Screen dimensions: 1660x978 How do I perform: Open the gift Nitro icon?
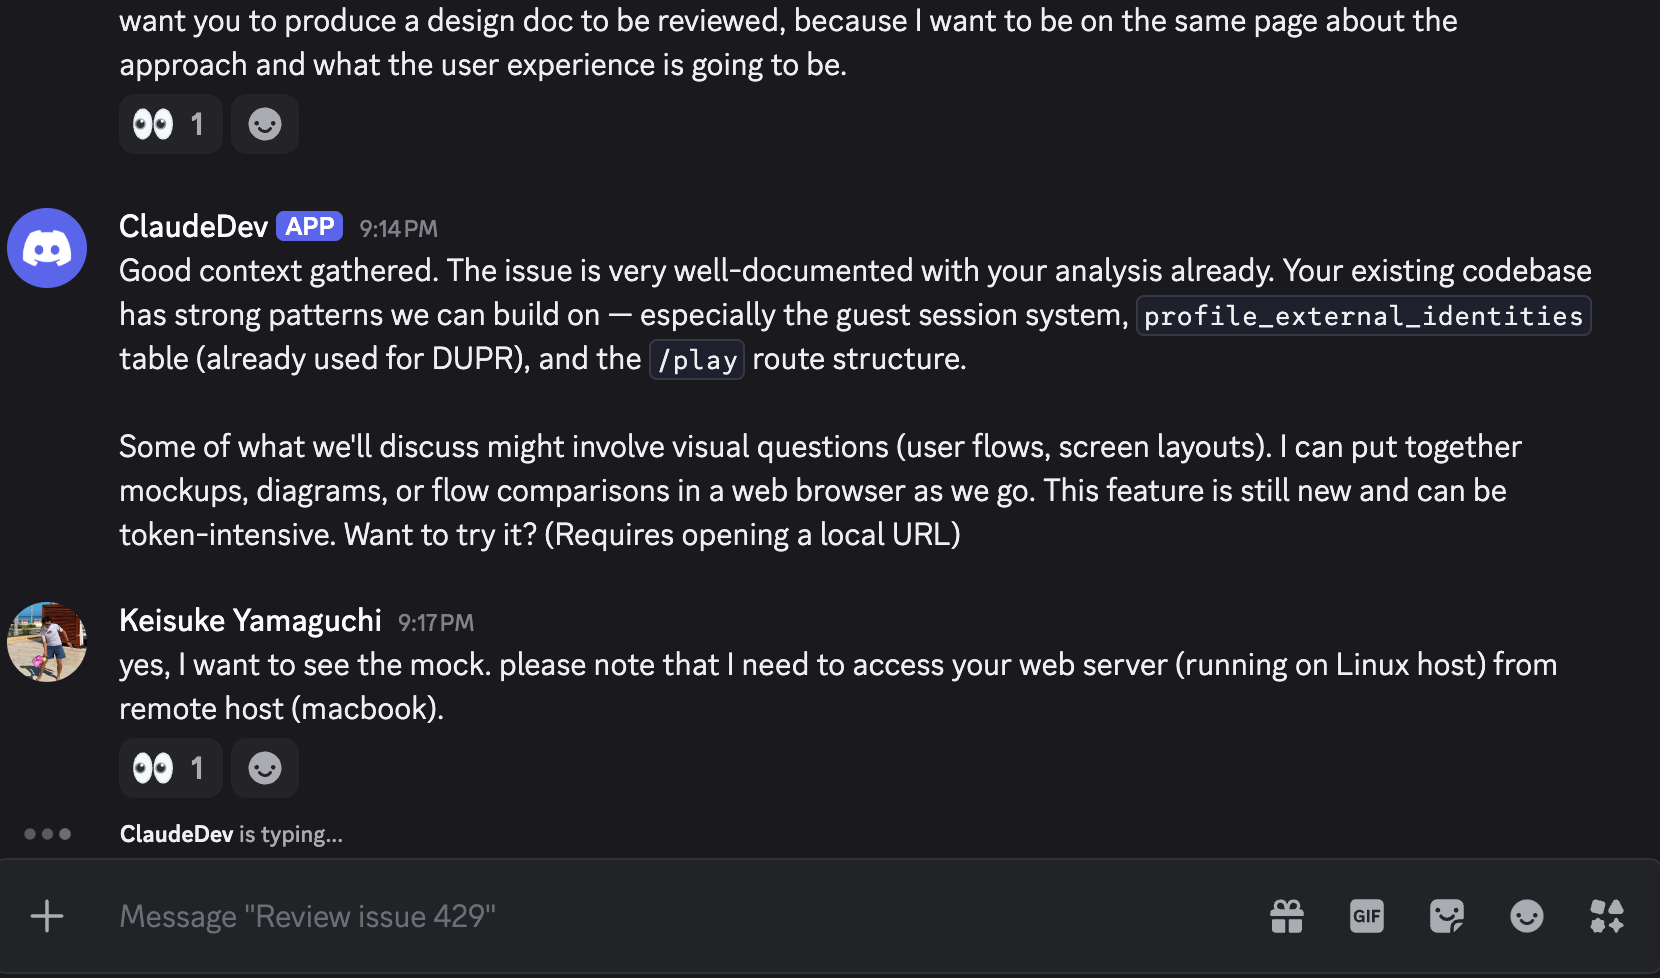(1286, 916)
